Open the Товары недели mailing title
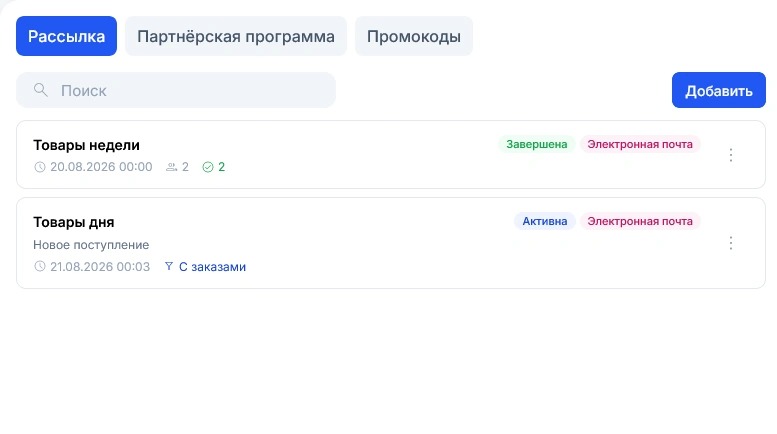Image resolution: width=777 pixels, height=434 pixels. click(86, 145)
